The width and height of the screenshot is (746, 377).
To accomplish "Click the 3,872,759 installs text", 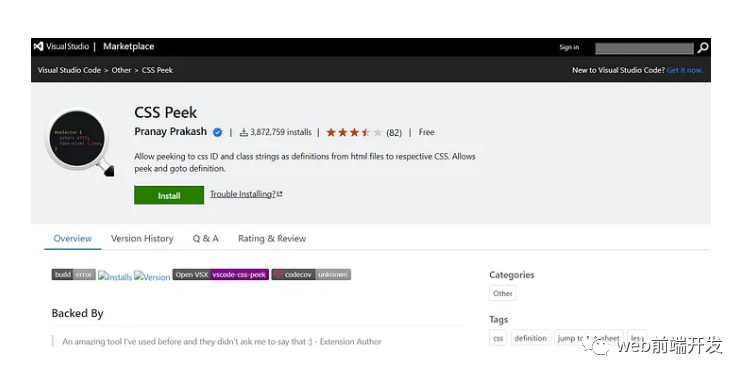I will point(281,132).
